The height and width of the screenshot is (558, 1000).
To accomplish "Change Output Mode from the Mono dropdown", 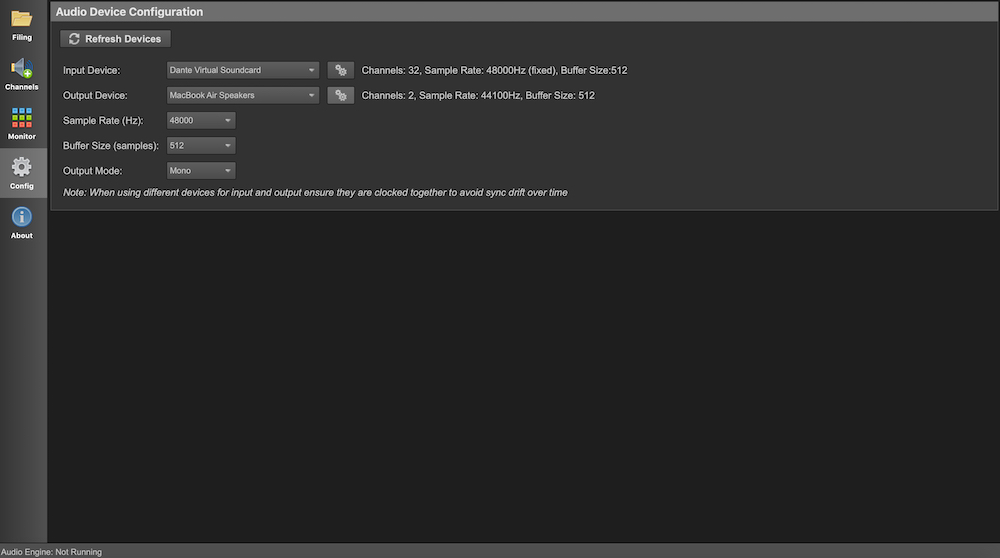I will coord(201,170).
